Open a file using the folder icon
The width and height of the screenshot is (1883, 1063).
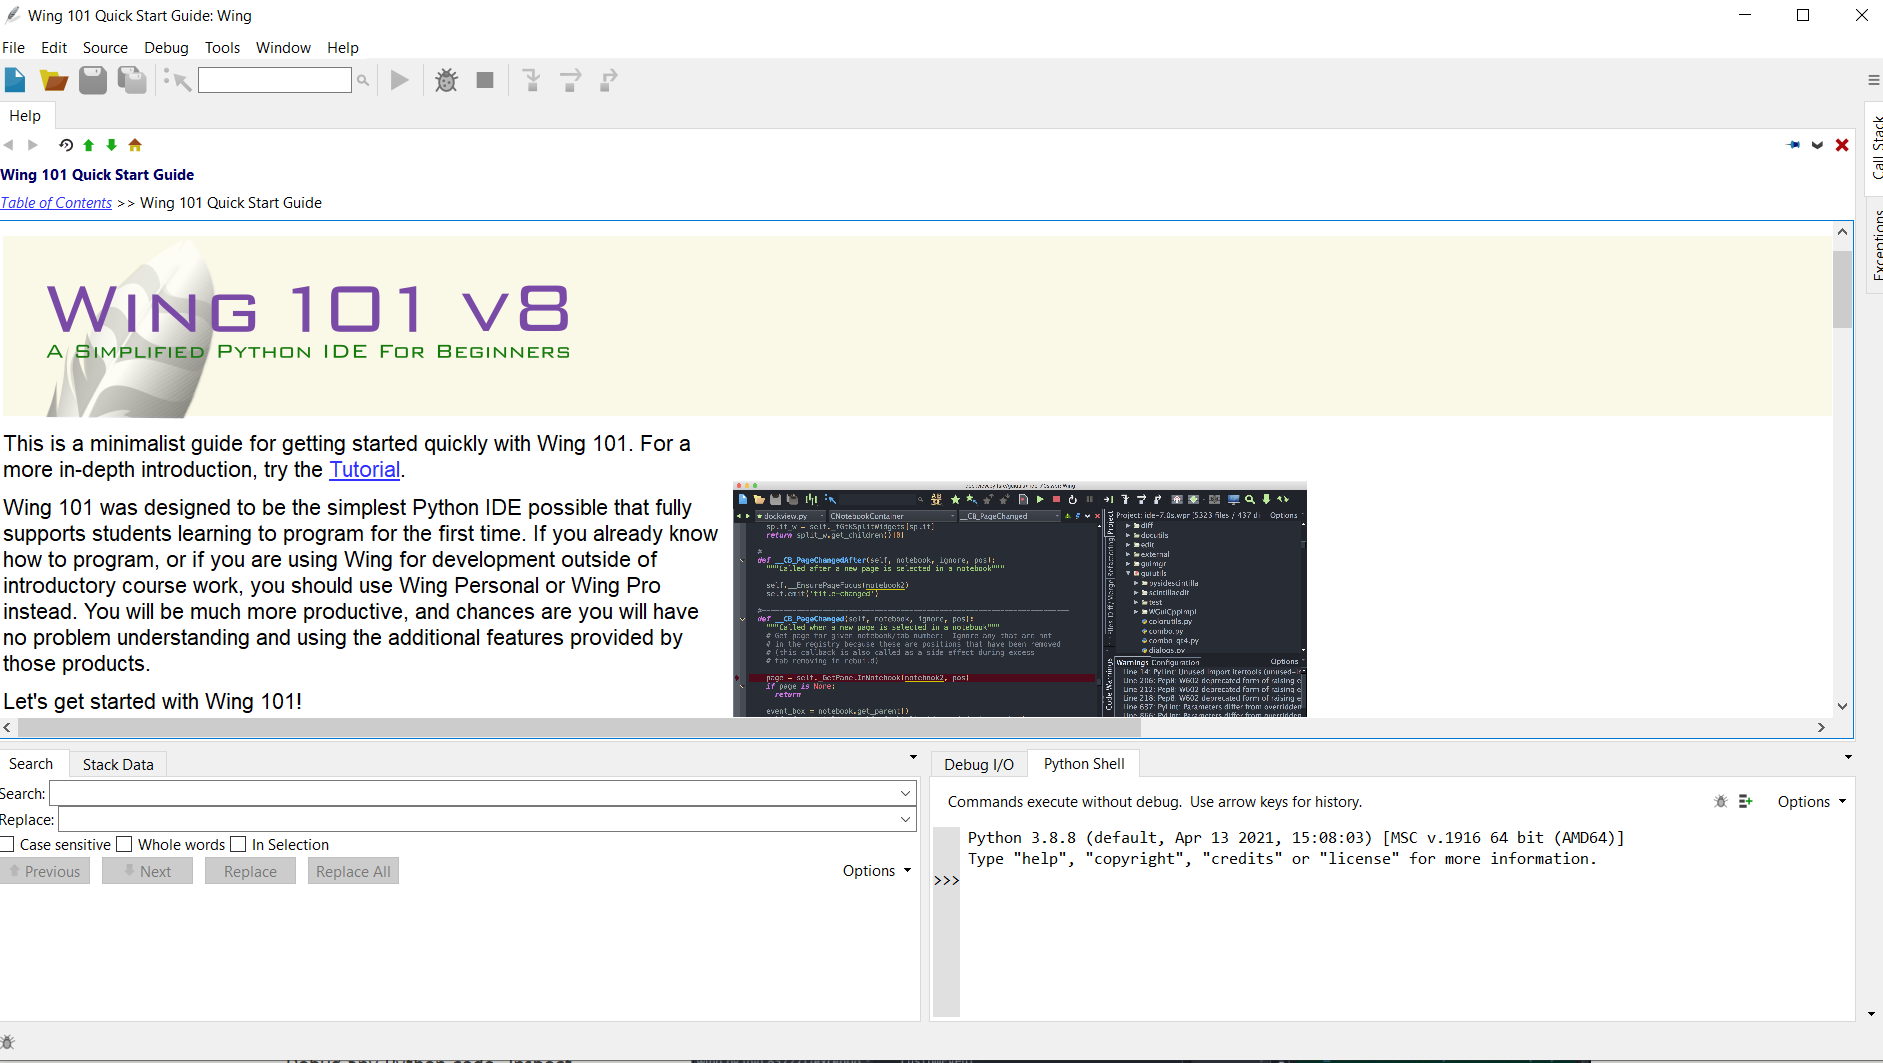click(54, 80)
